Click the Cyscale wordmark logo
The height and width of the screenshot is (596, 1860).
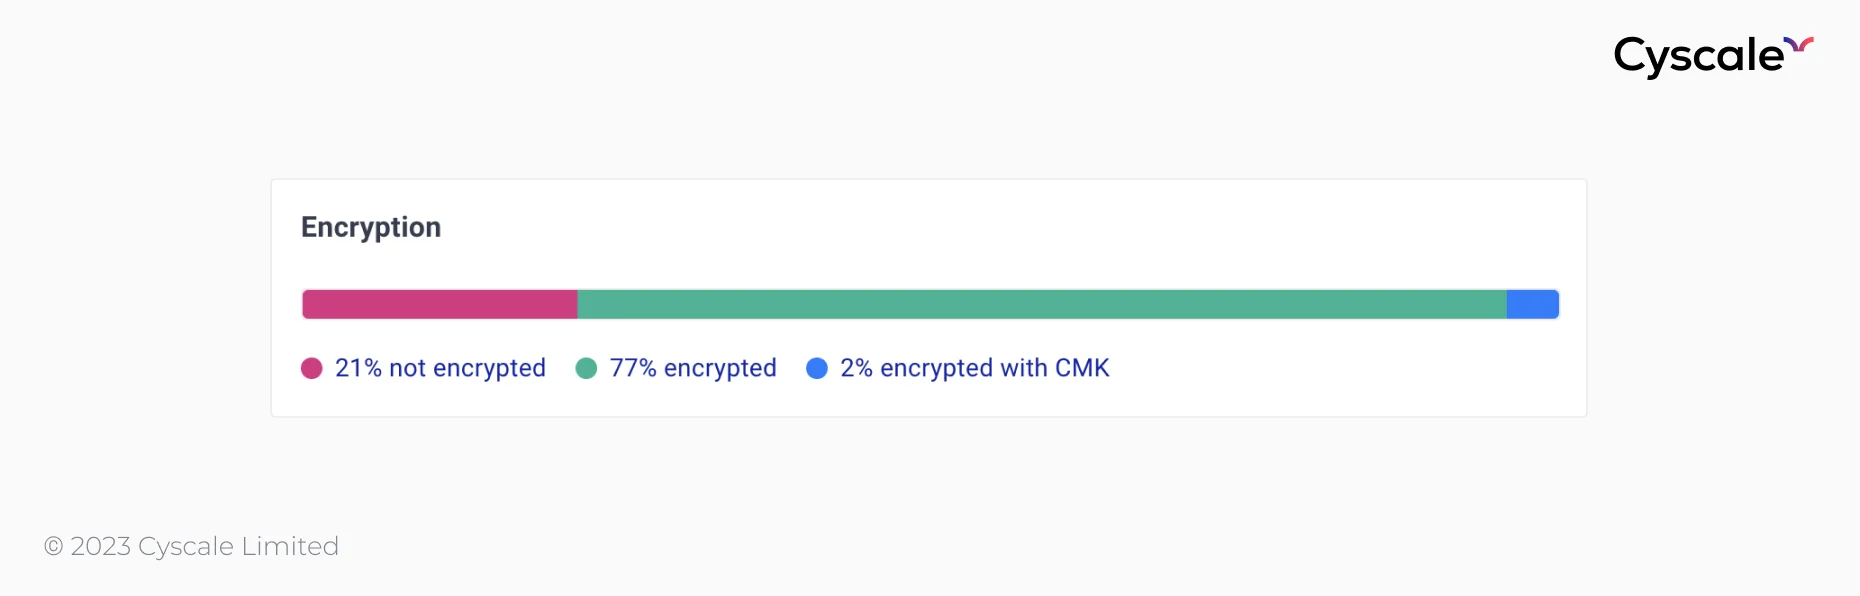[1699, 56]
